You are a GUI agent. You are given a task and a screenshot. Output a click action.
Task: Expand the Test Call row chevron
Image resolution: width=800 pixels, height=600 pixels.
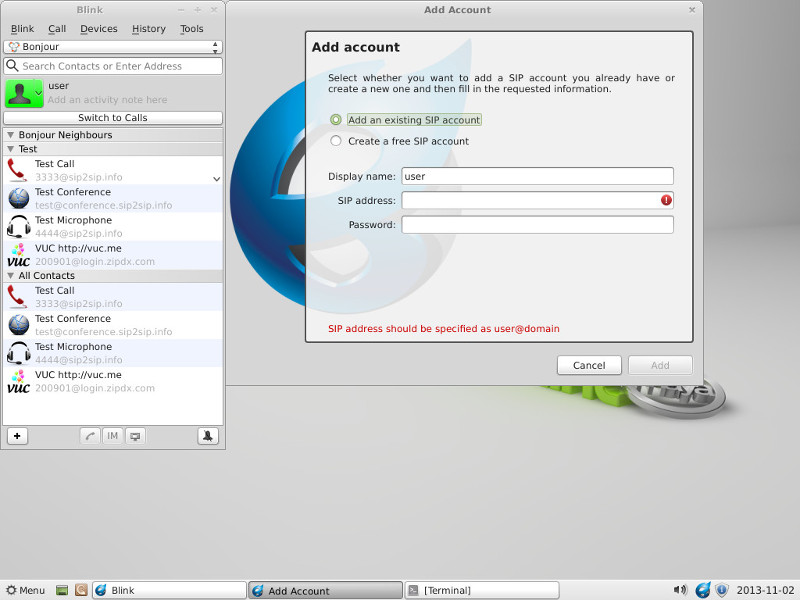pyautogui.click(x=216, y=179)
